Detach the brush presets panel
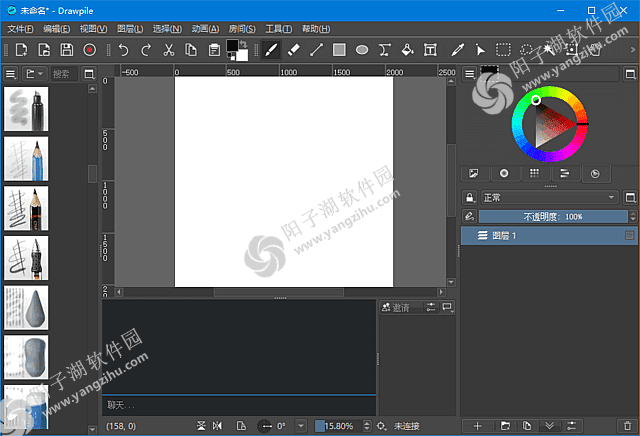The height and width of the screenshot is (436, 640). tap(89, 74)
